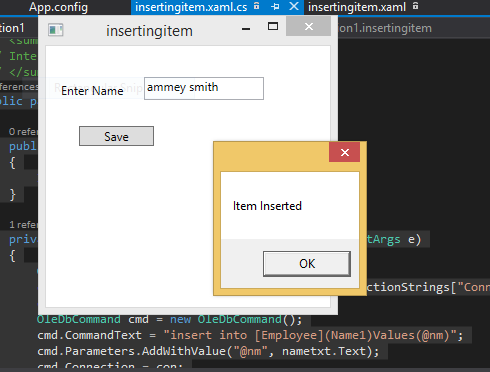
Task: Click the cmd.CommandText insert into code line
Action: 250,335
